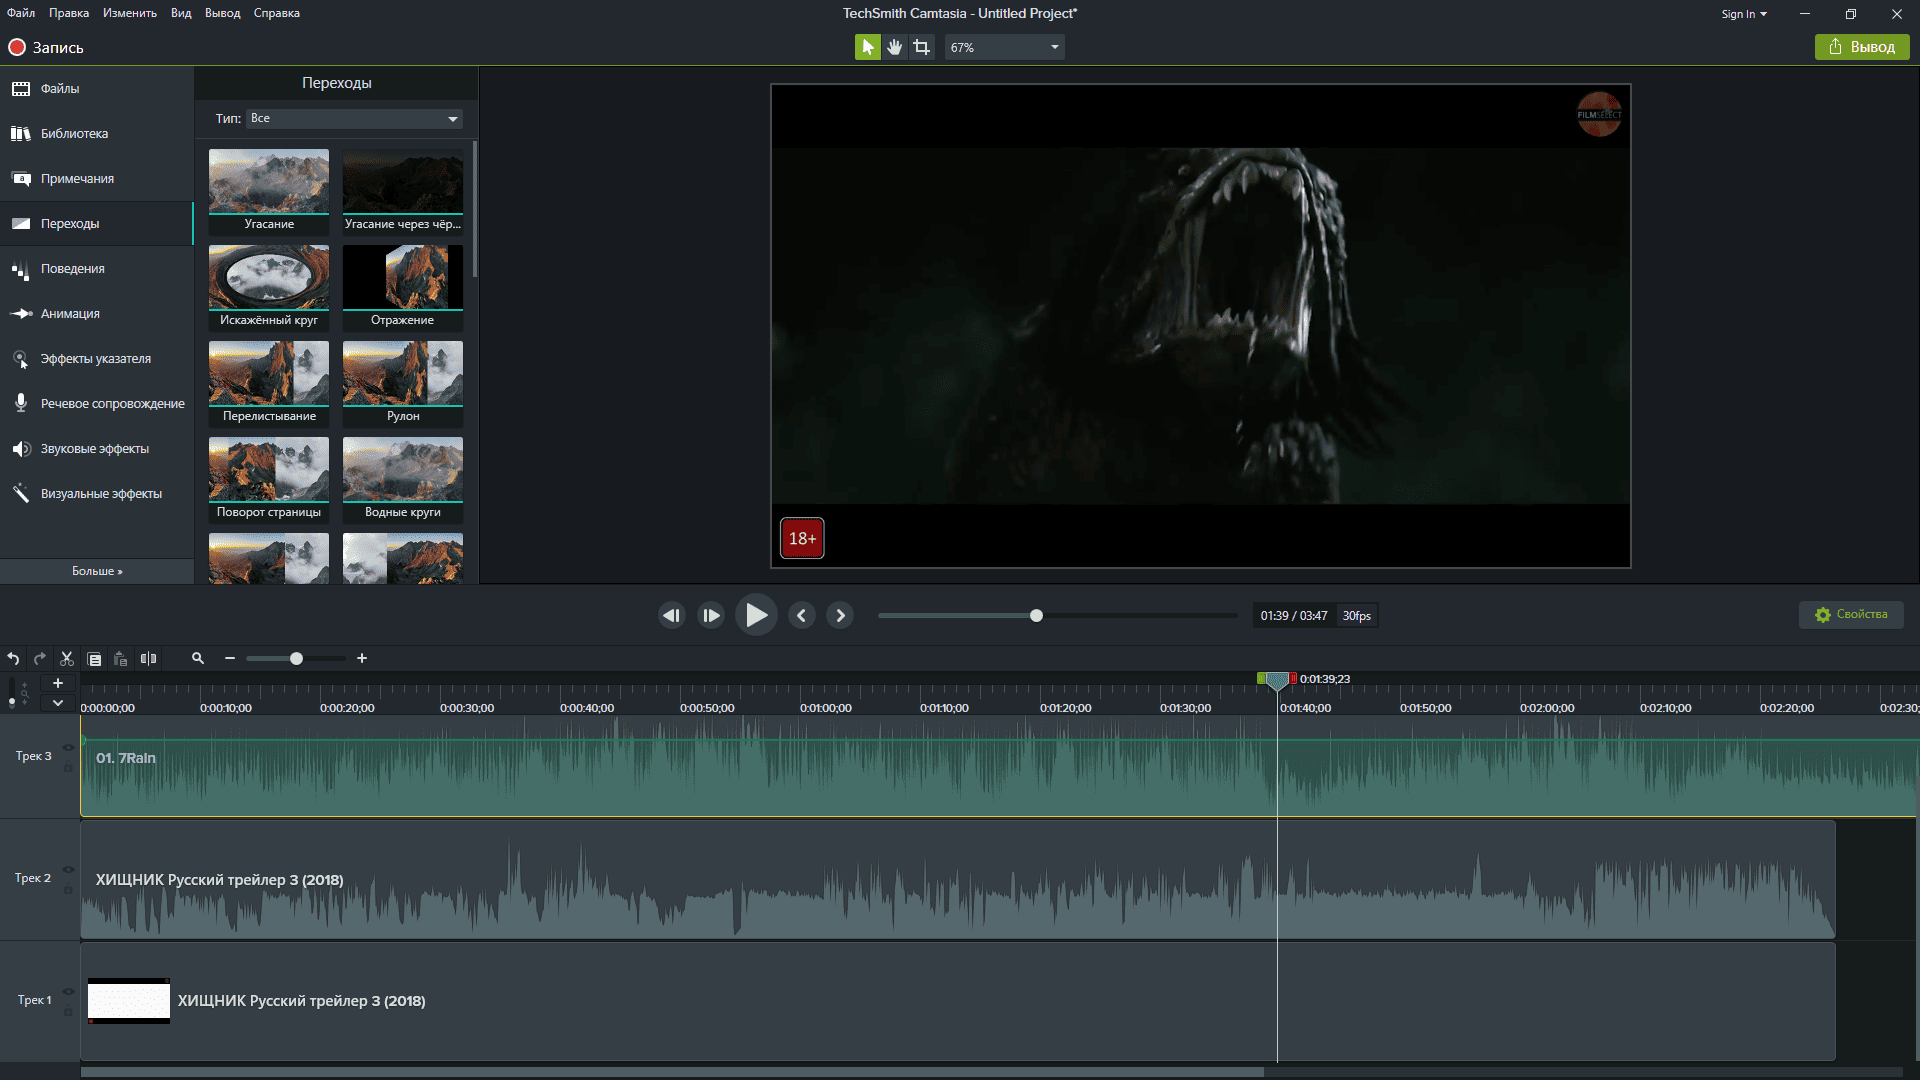Cut the selected clip with scissors
The width and height of the screenshot is (1920, 1080).
[67, 658]
